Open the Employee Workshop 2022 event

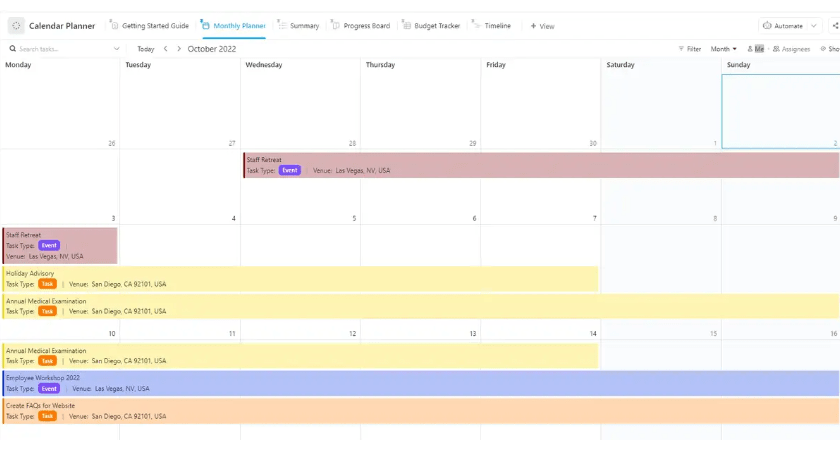421,383
